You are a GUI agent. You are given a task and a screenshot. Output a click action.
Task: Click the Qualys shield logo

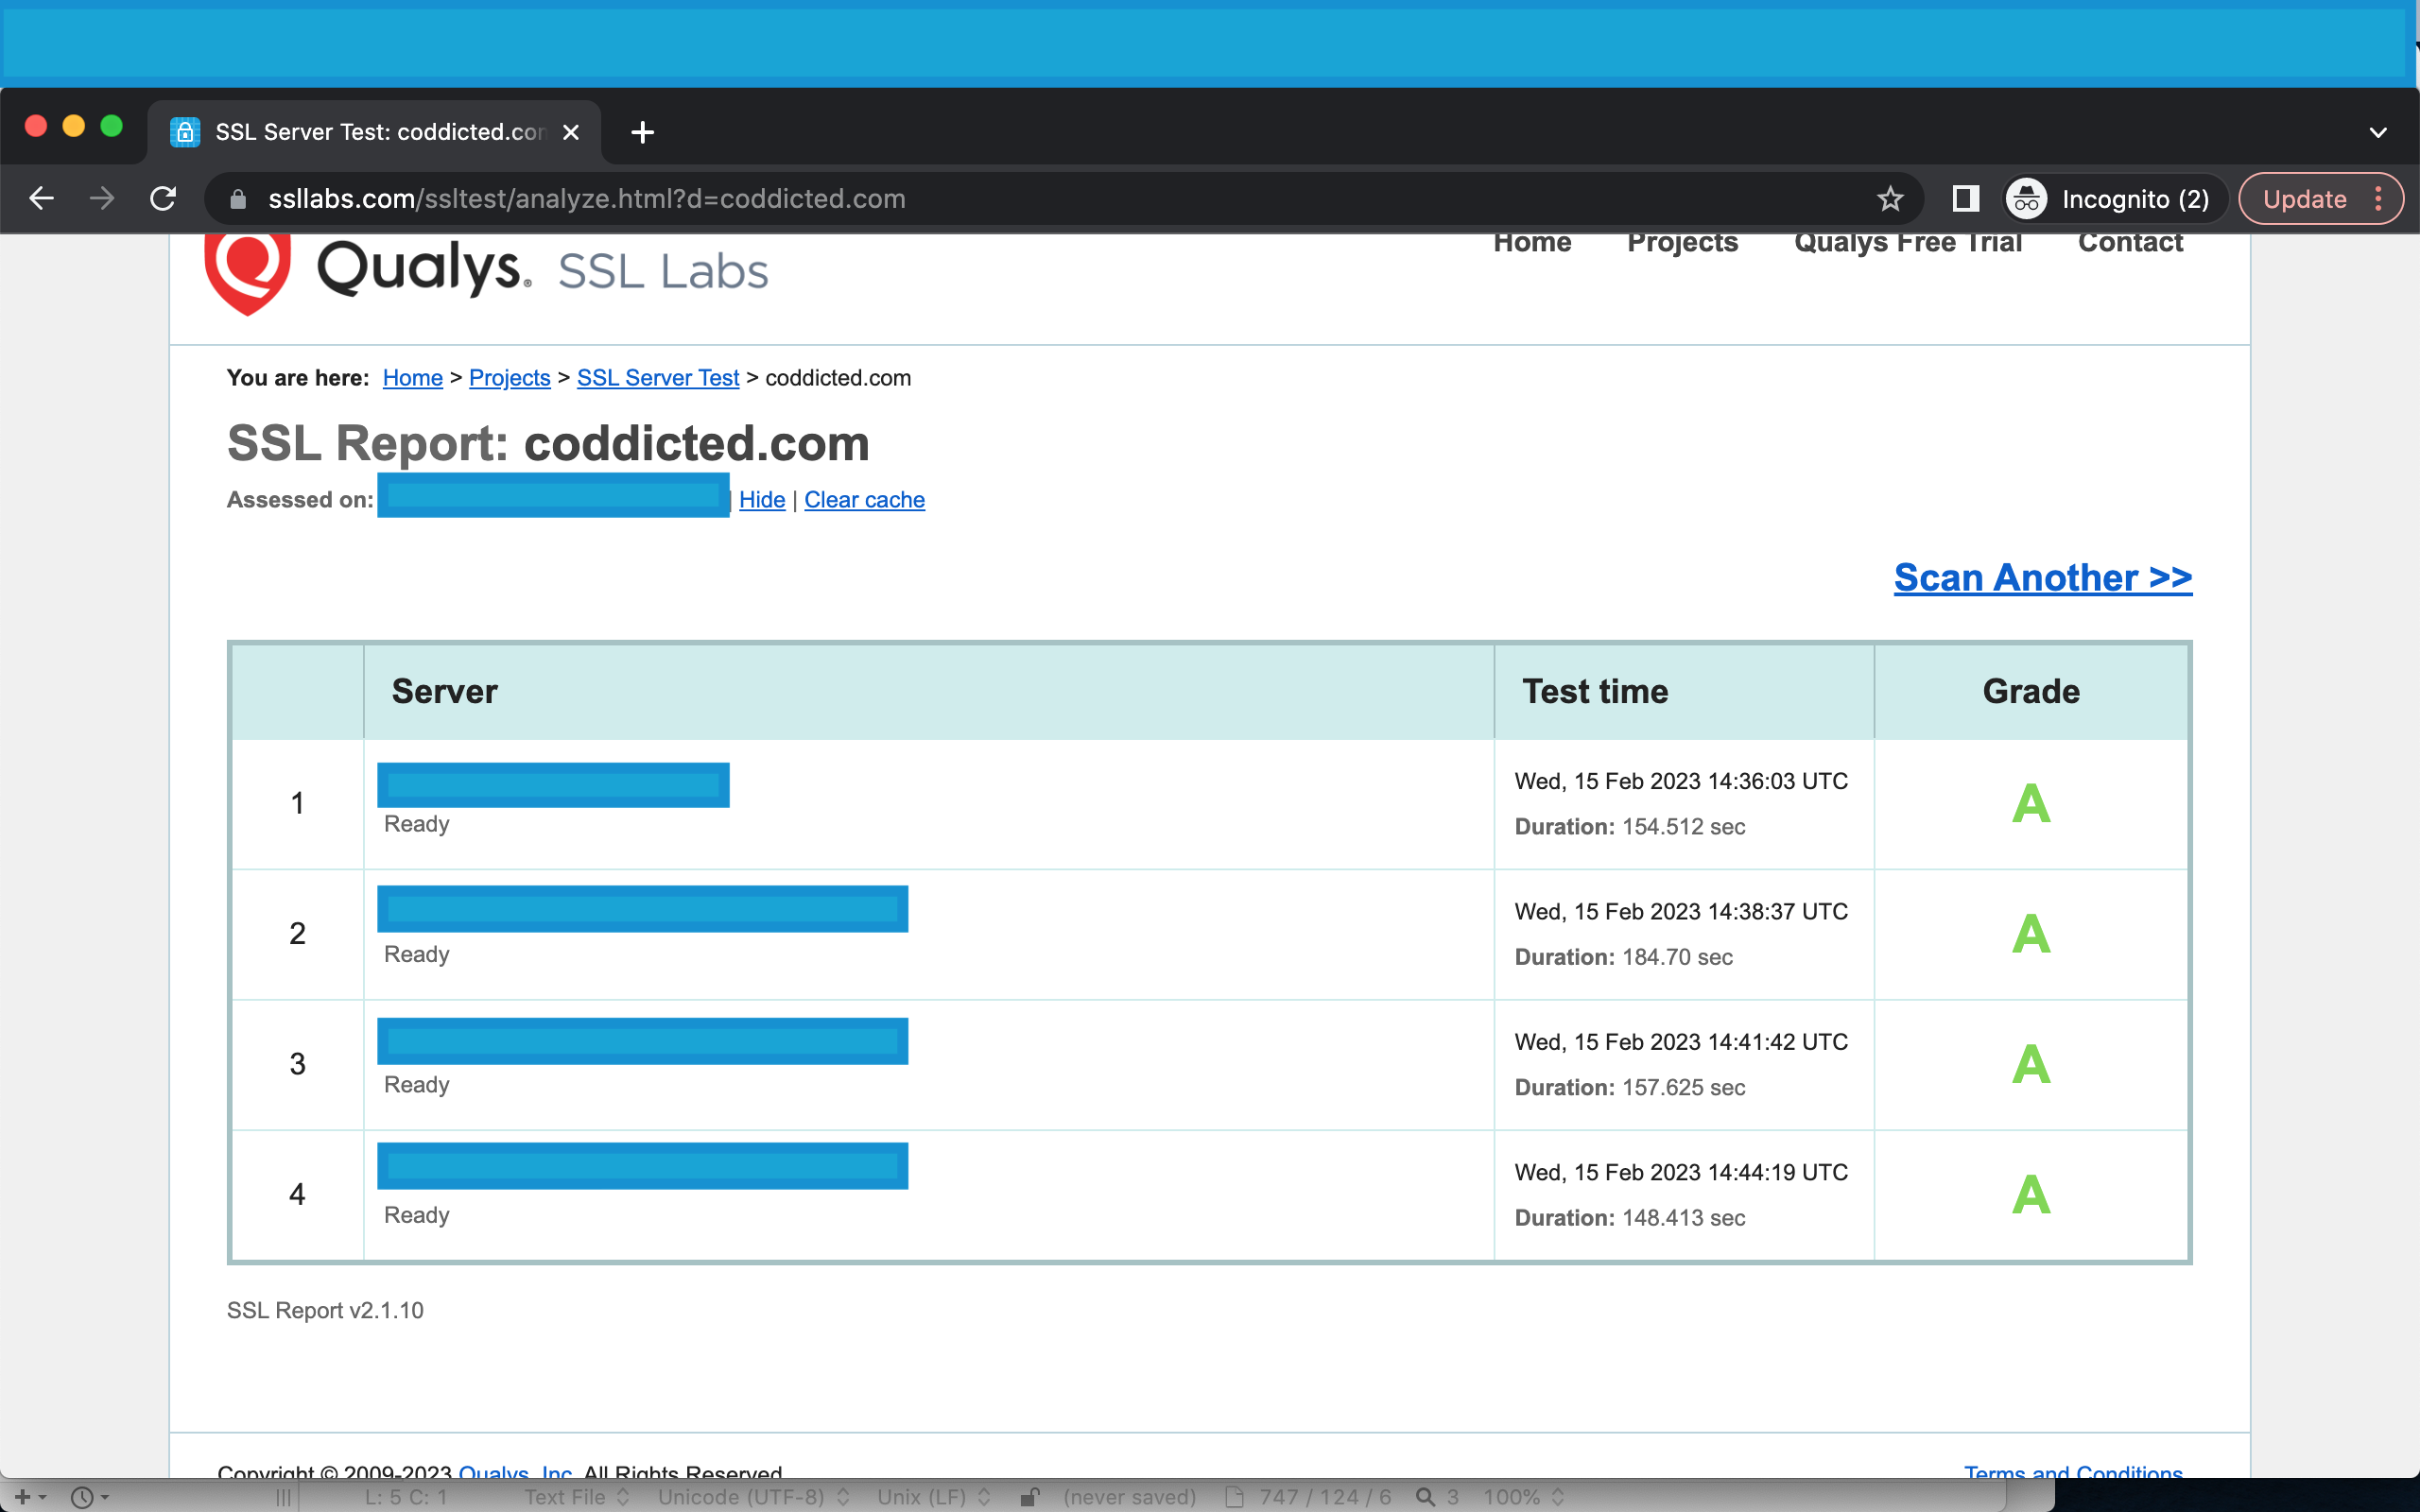point(247,272)
